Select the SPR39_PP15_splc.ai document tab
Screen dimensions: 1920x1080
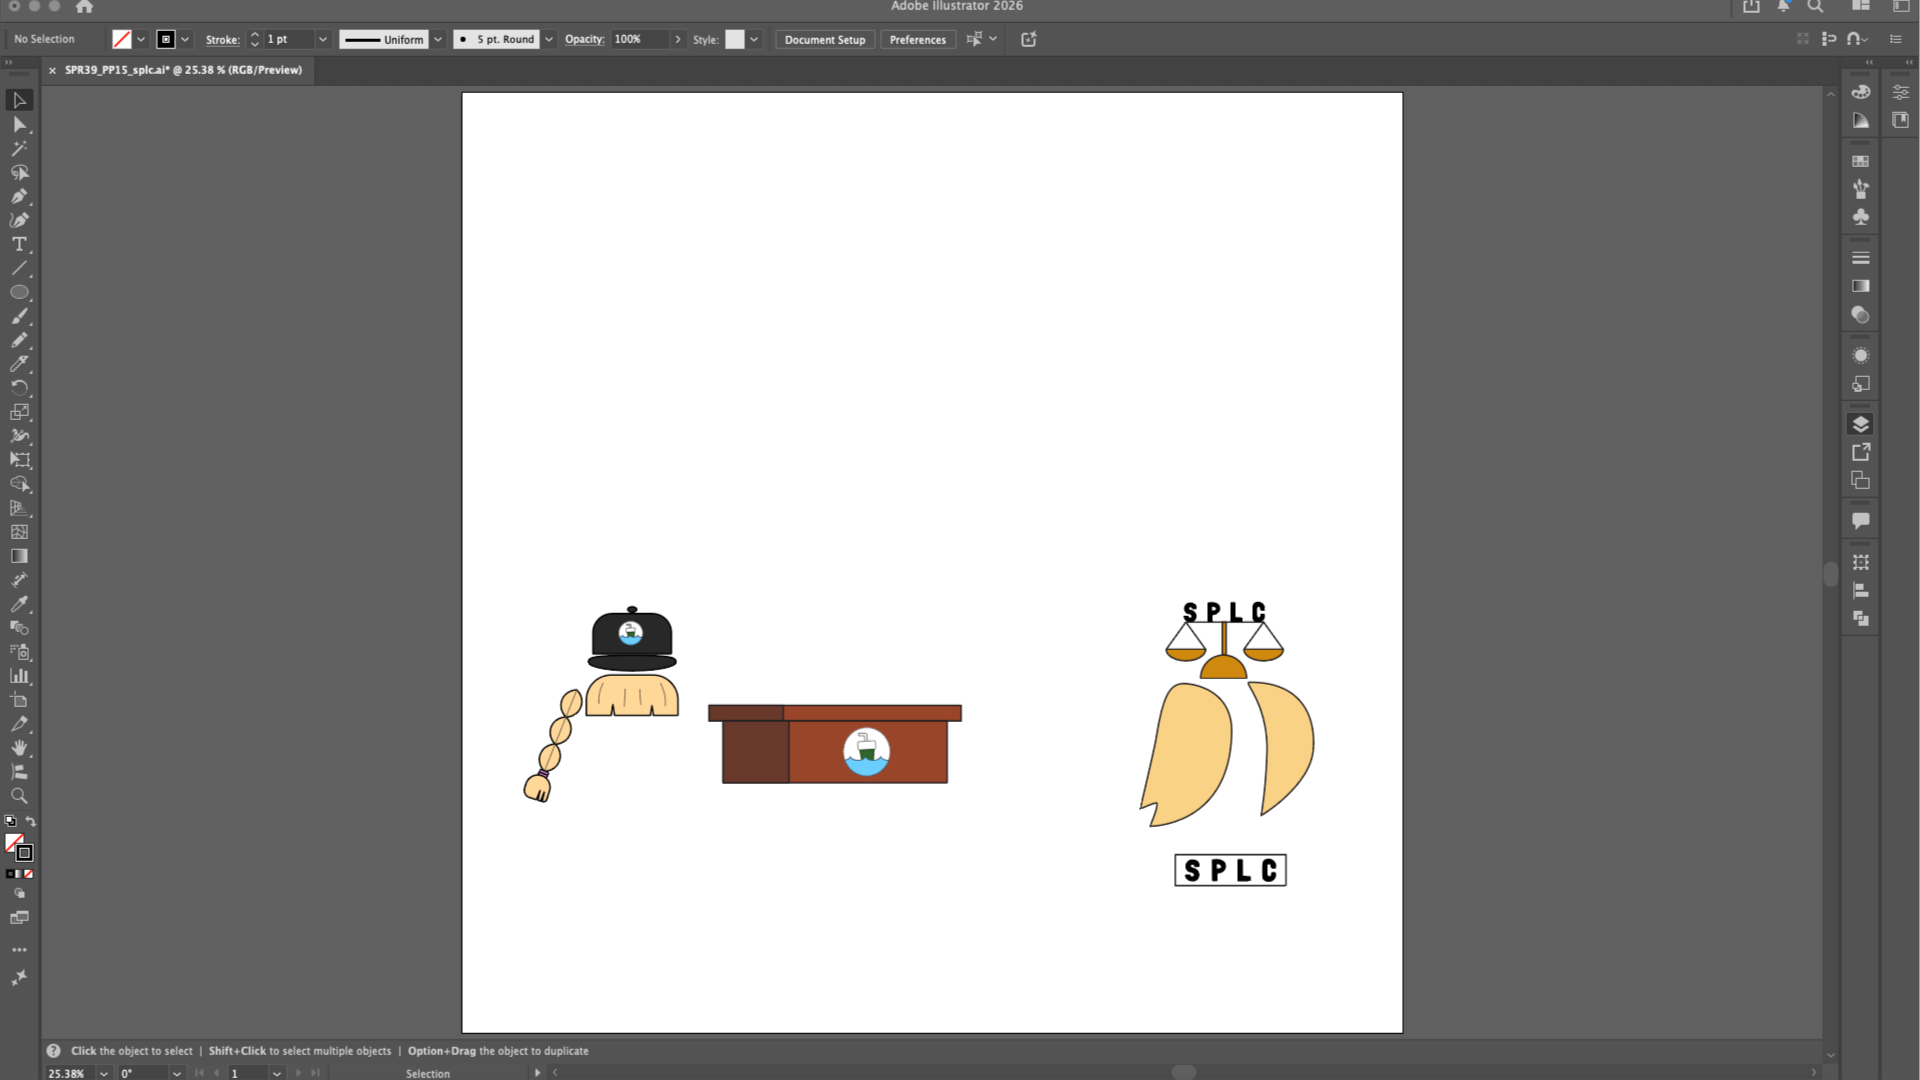coord(183,70)
